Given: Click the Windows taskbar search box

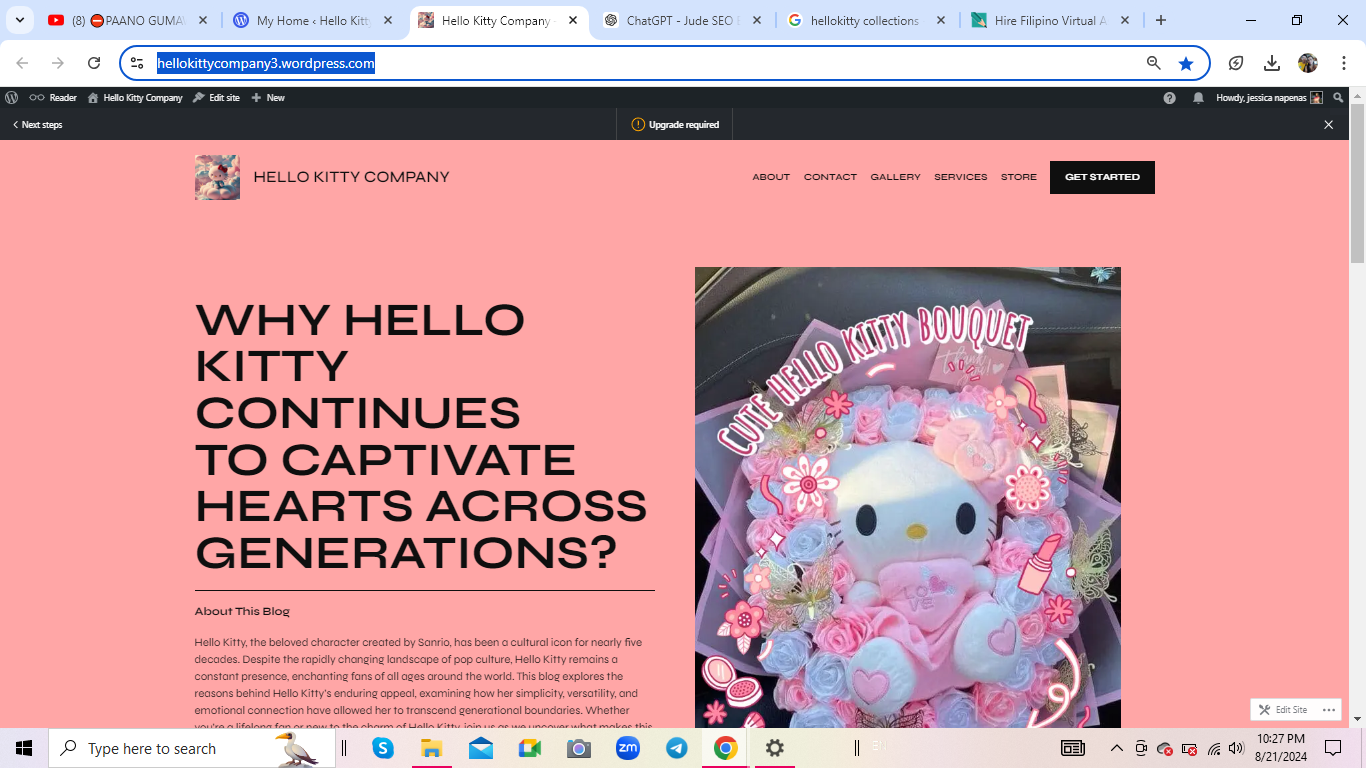Looking at the screenshot, I should [190, 748].
